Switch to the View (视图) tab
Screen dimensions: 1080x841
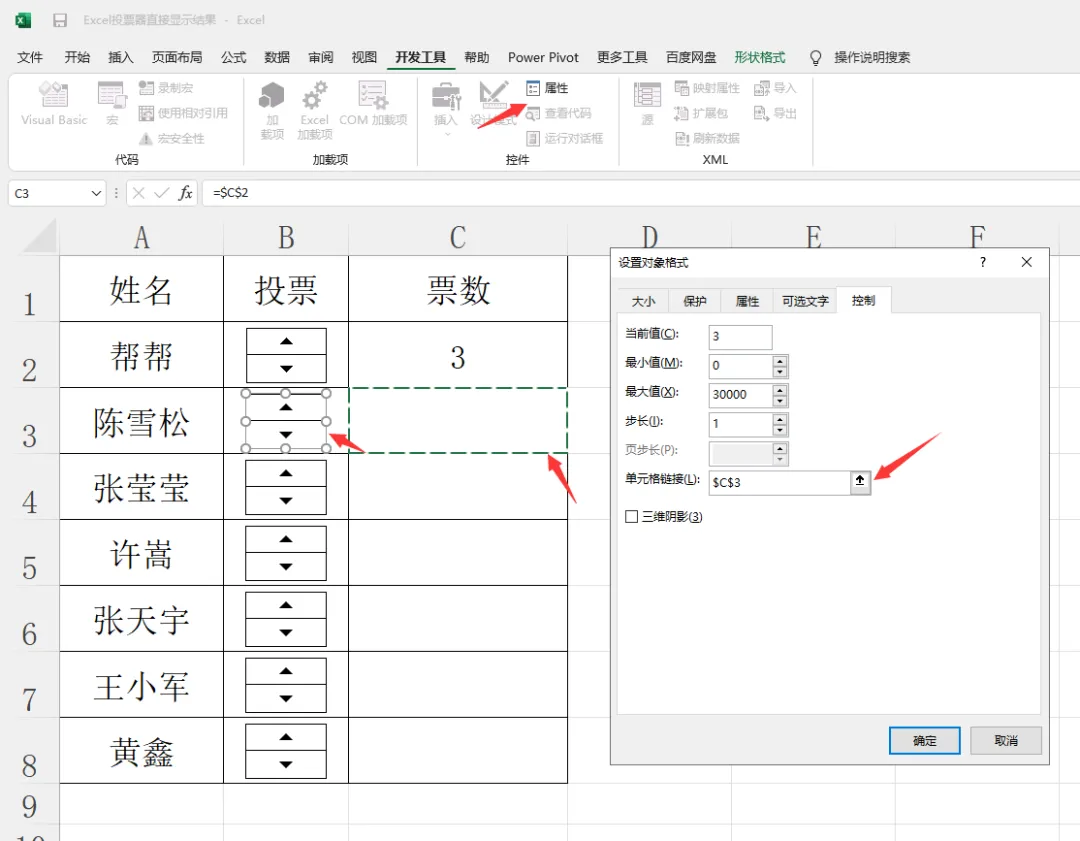click(x=364, y=57)
